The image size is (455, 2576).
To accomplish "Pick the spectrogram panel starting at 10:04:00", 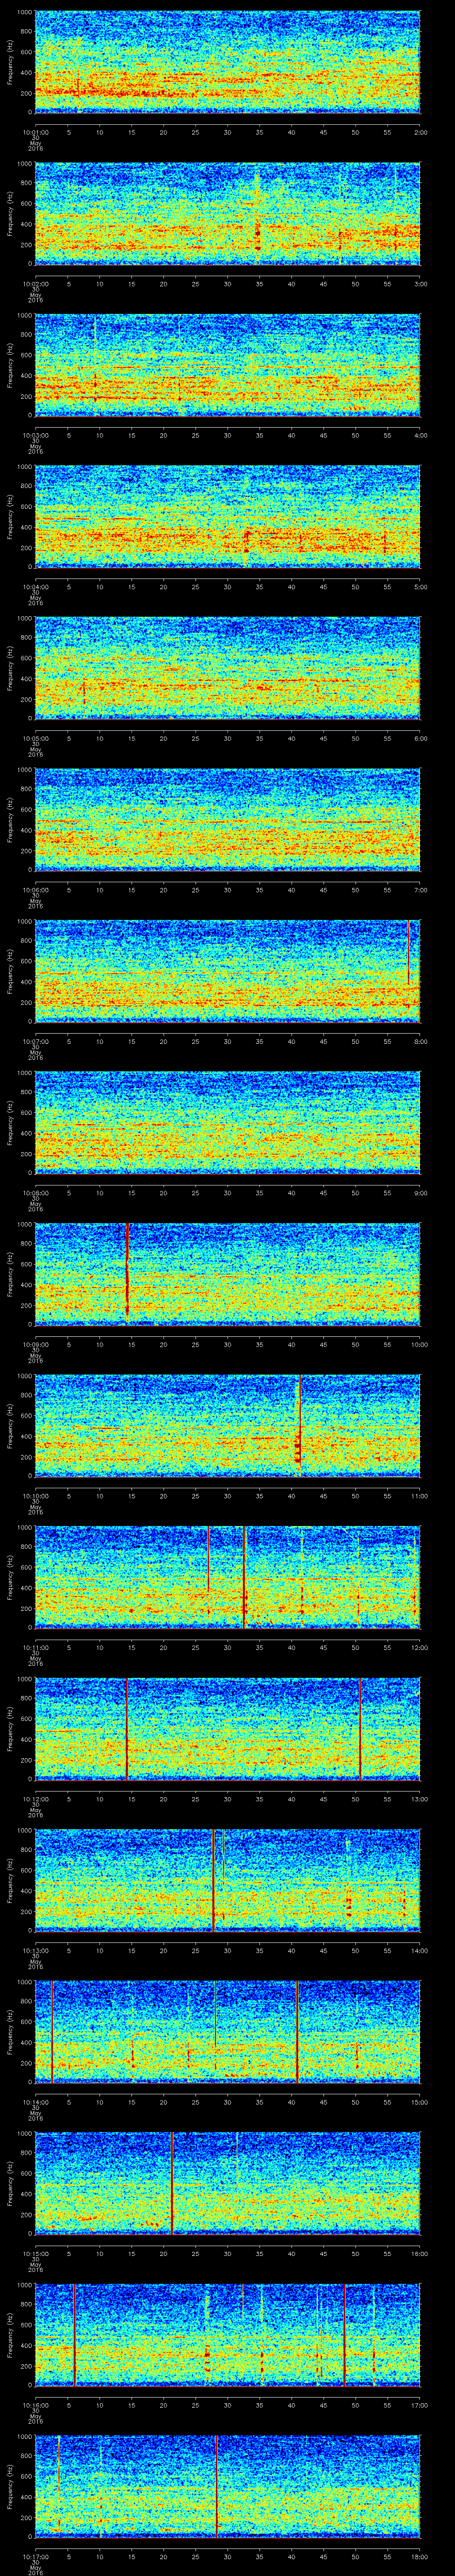I will pos(228,517).
